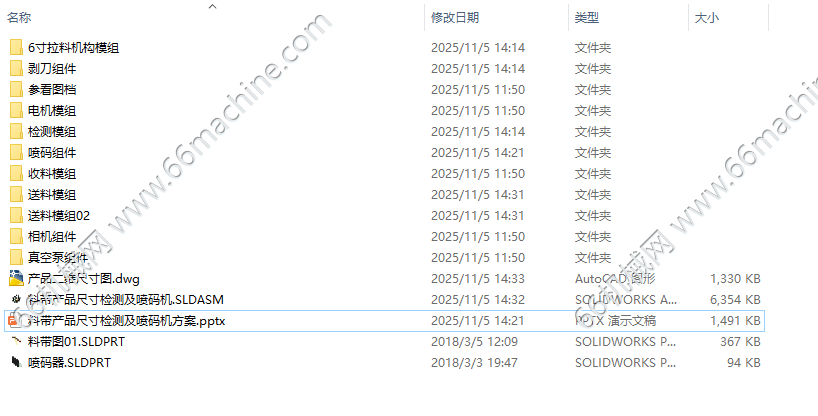818x416 pixels.
Task: Select the 检测模组 folder name
Action: click(52, 132)
